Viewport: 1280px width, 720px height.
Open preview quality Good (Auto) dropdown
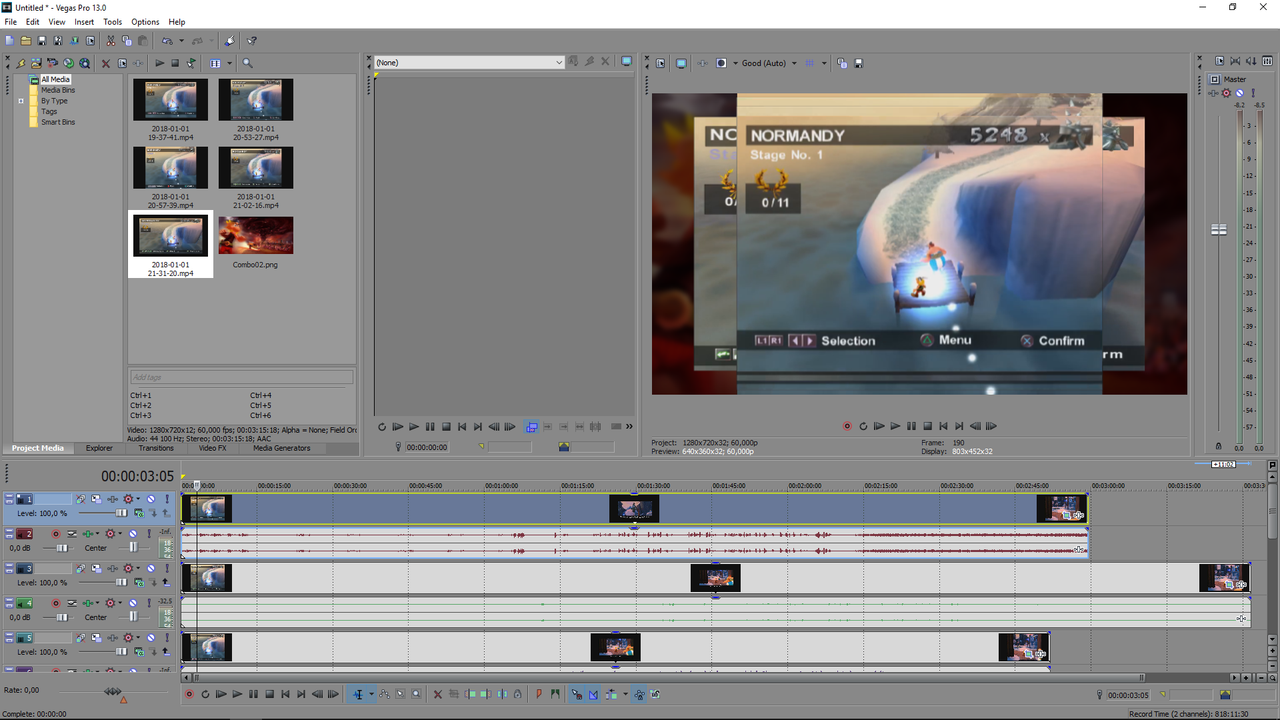pyautogui.click(x=794, y=63)
